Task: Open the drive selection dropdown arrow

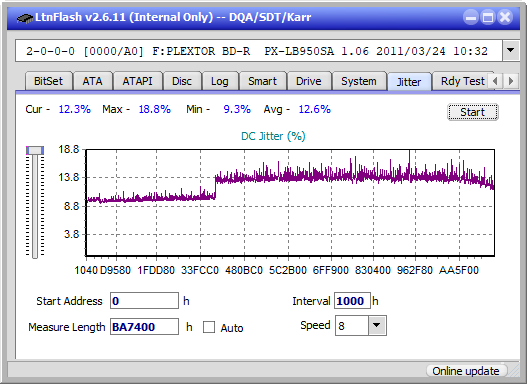Action: pyautogui.click(x=511, y=51)
